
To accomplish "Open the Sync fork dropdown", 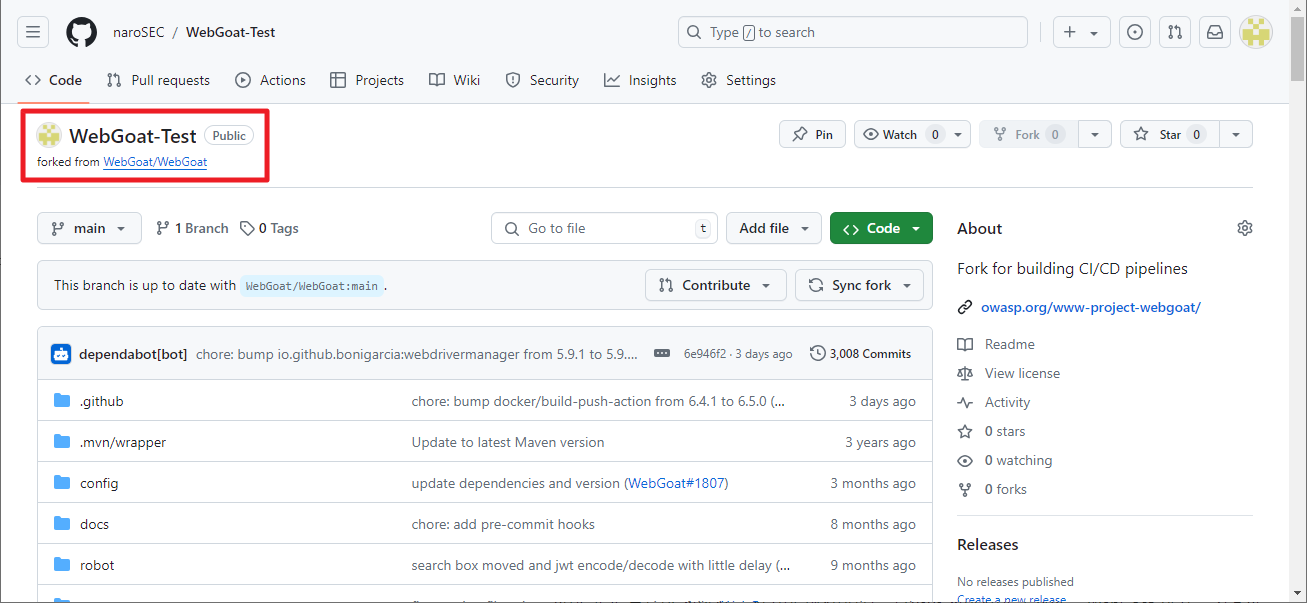I will [860, 285].
